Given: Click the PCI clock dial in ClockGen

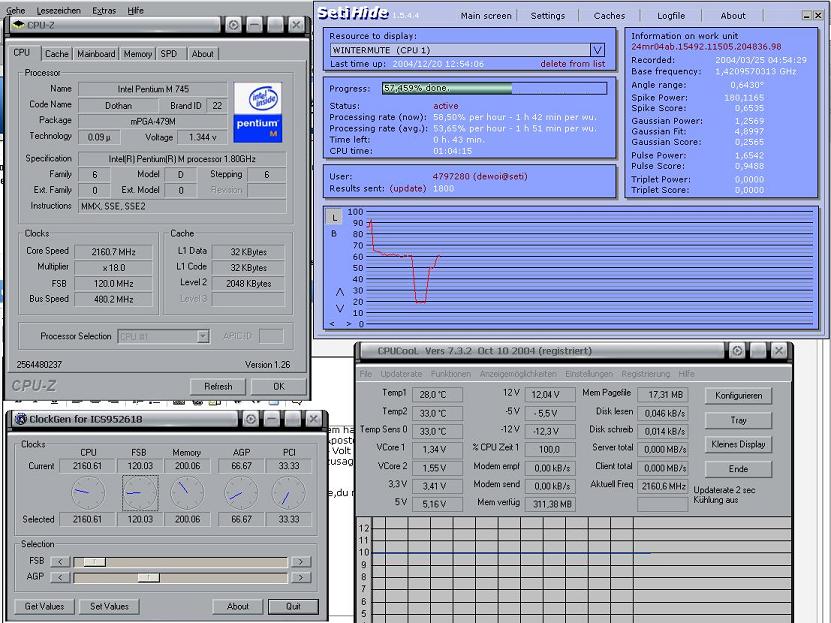Looking at the screenshot, I should point(288,493).
